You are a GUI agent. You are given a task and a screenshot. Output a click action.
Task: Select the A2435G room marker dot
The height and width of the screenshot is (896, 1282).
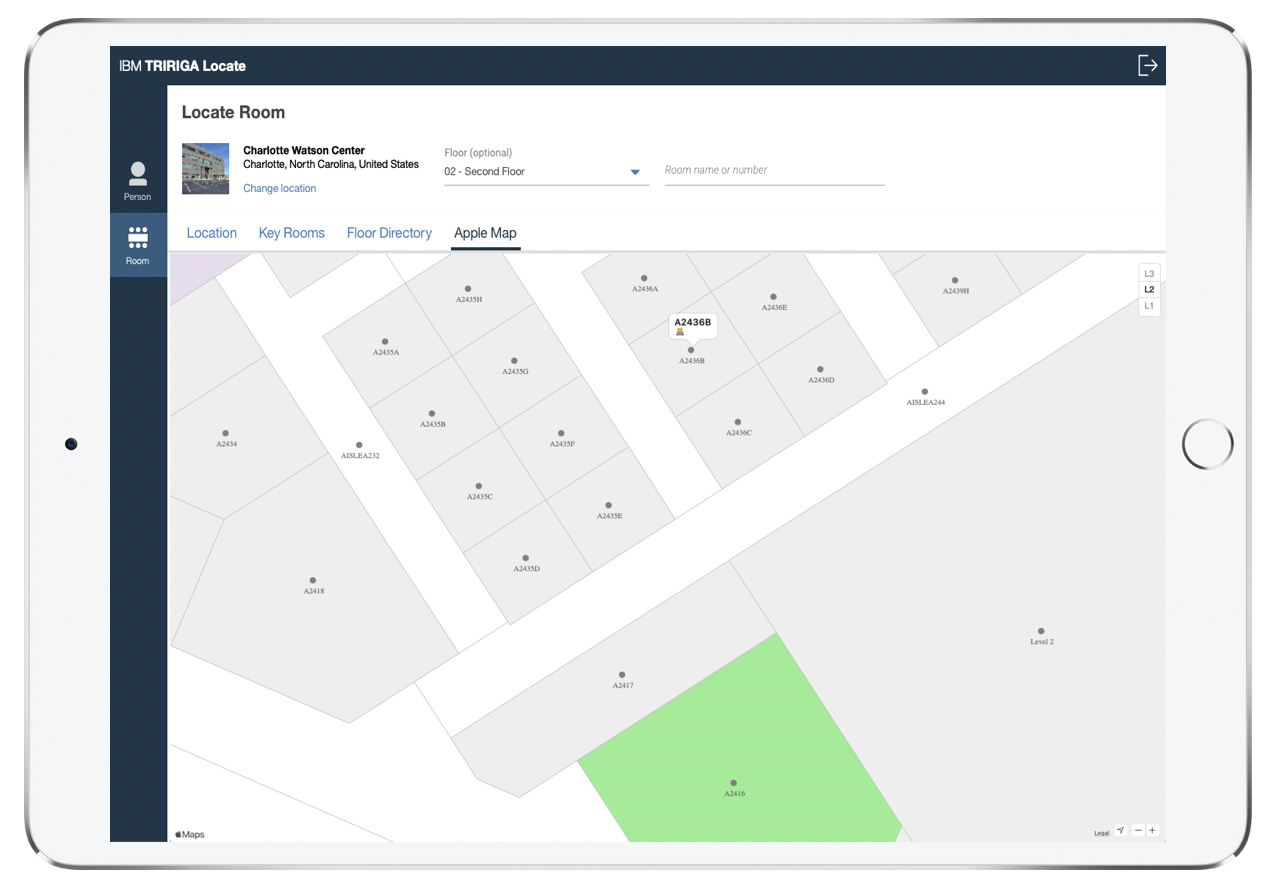pos(514,361)
